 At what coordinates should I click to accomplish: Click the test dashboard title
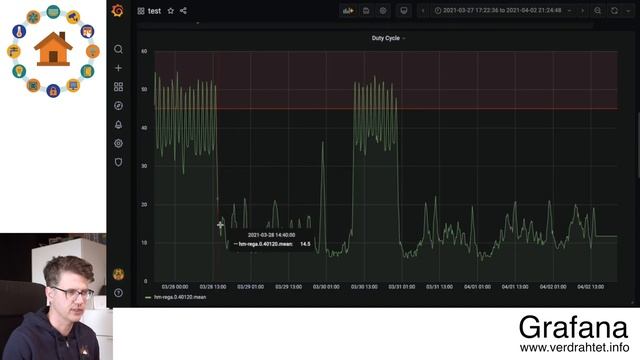[154, 11]
